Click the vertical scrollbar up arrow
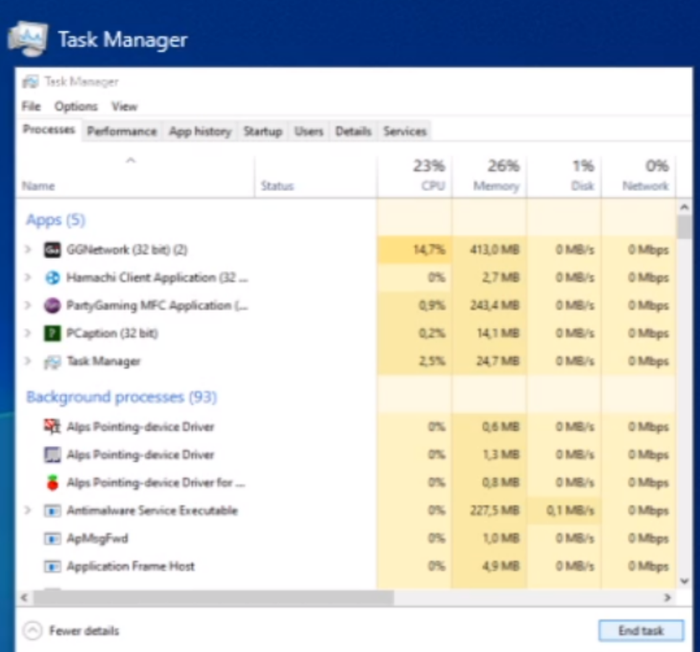 [x=684, y=207]
